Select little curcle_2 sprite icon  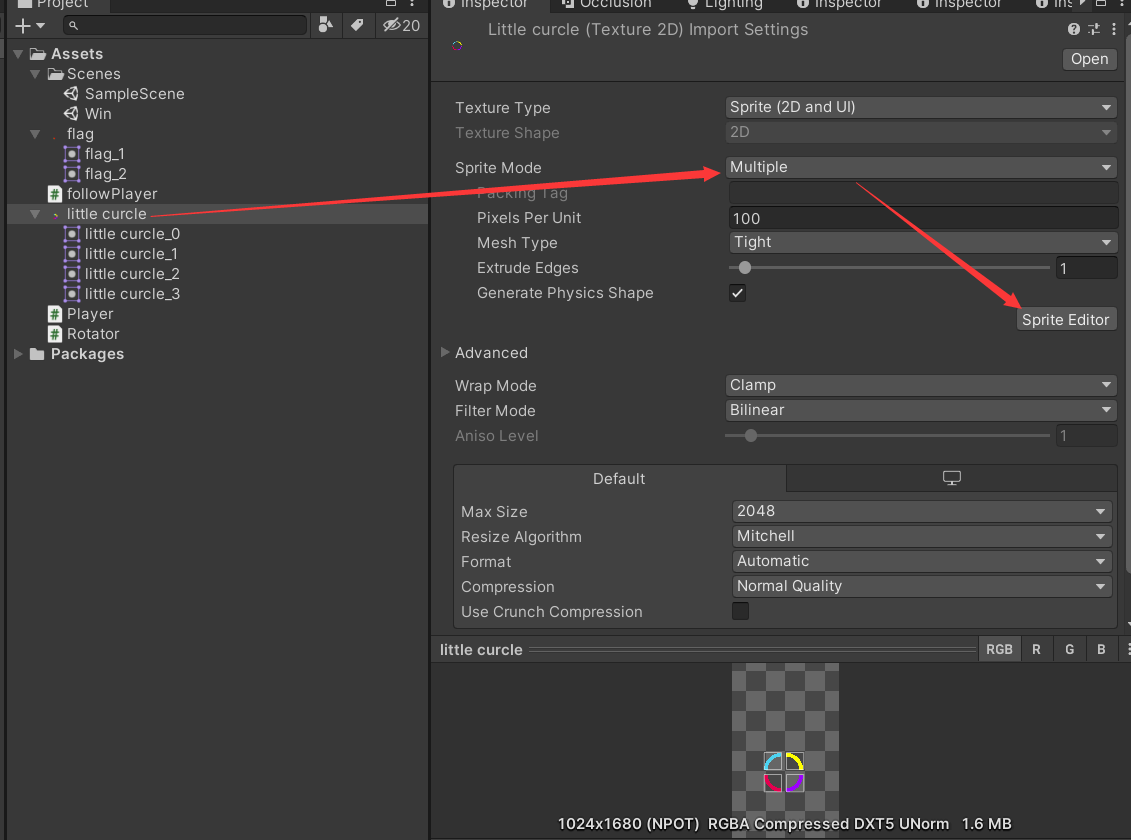click(x=71, y=274)
